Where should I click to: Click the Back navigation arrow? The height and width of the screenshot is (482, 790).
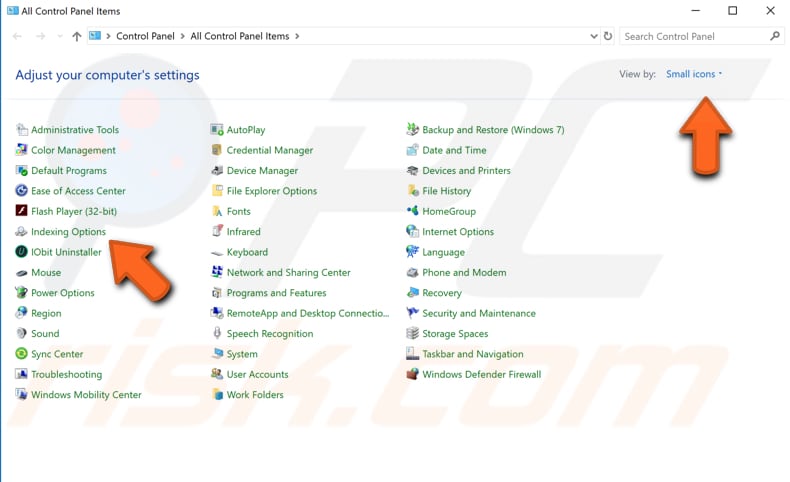pos(17,36)
